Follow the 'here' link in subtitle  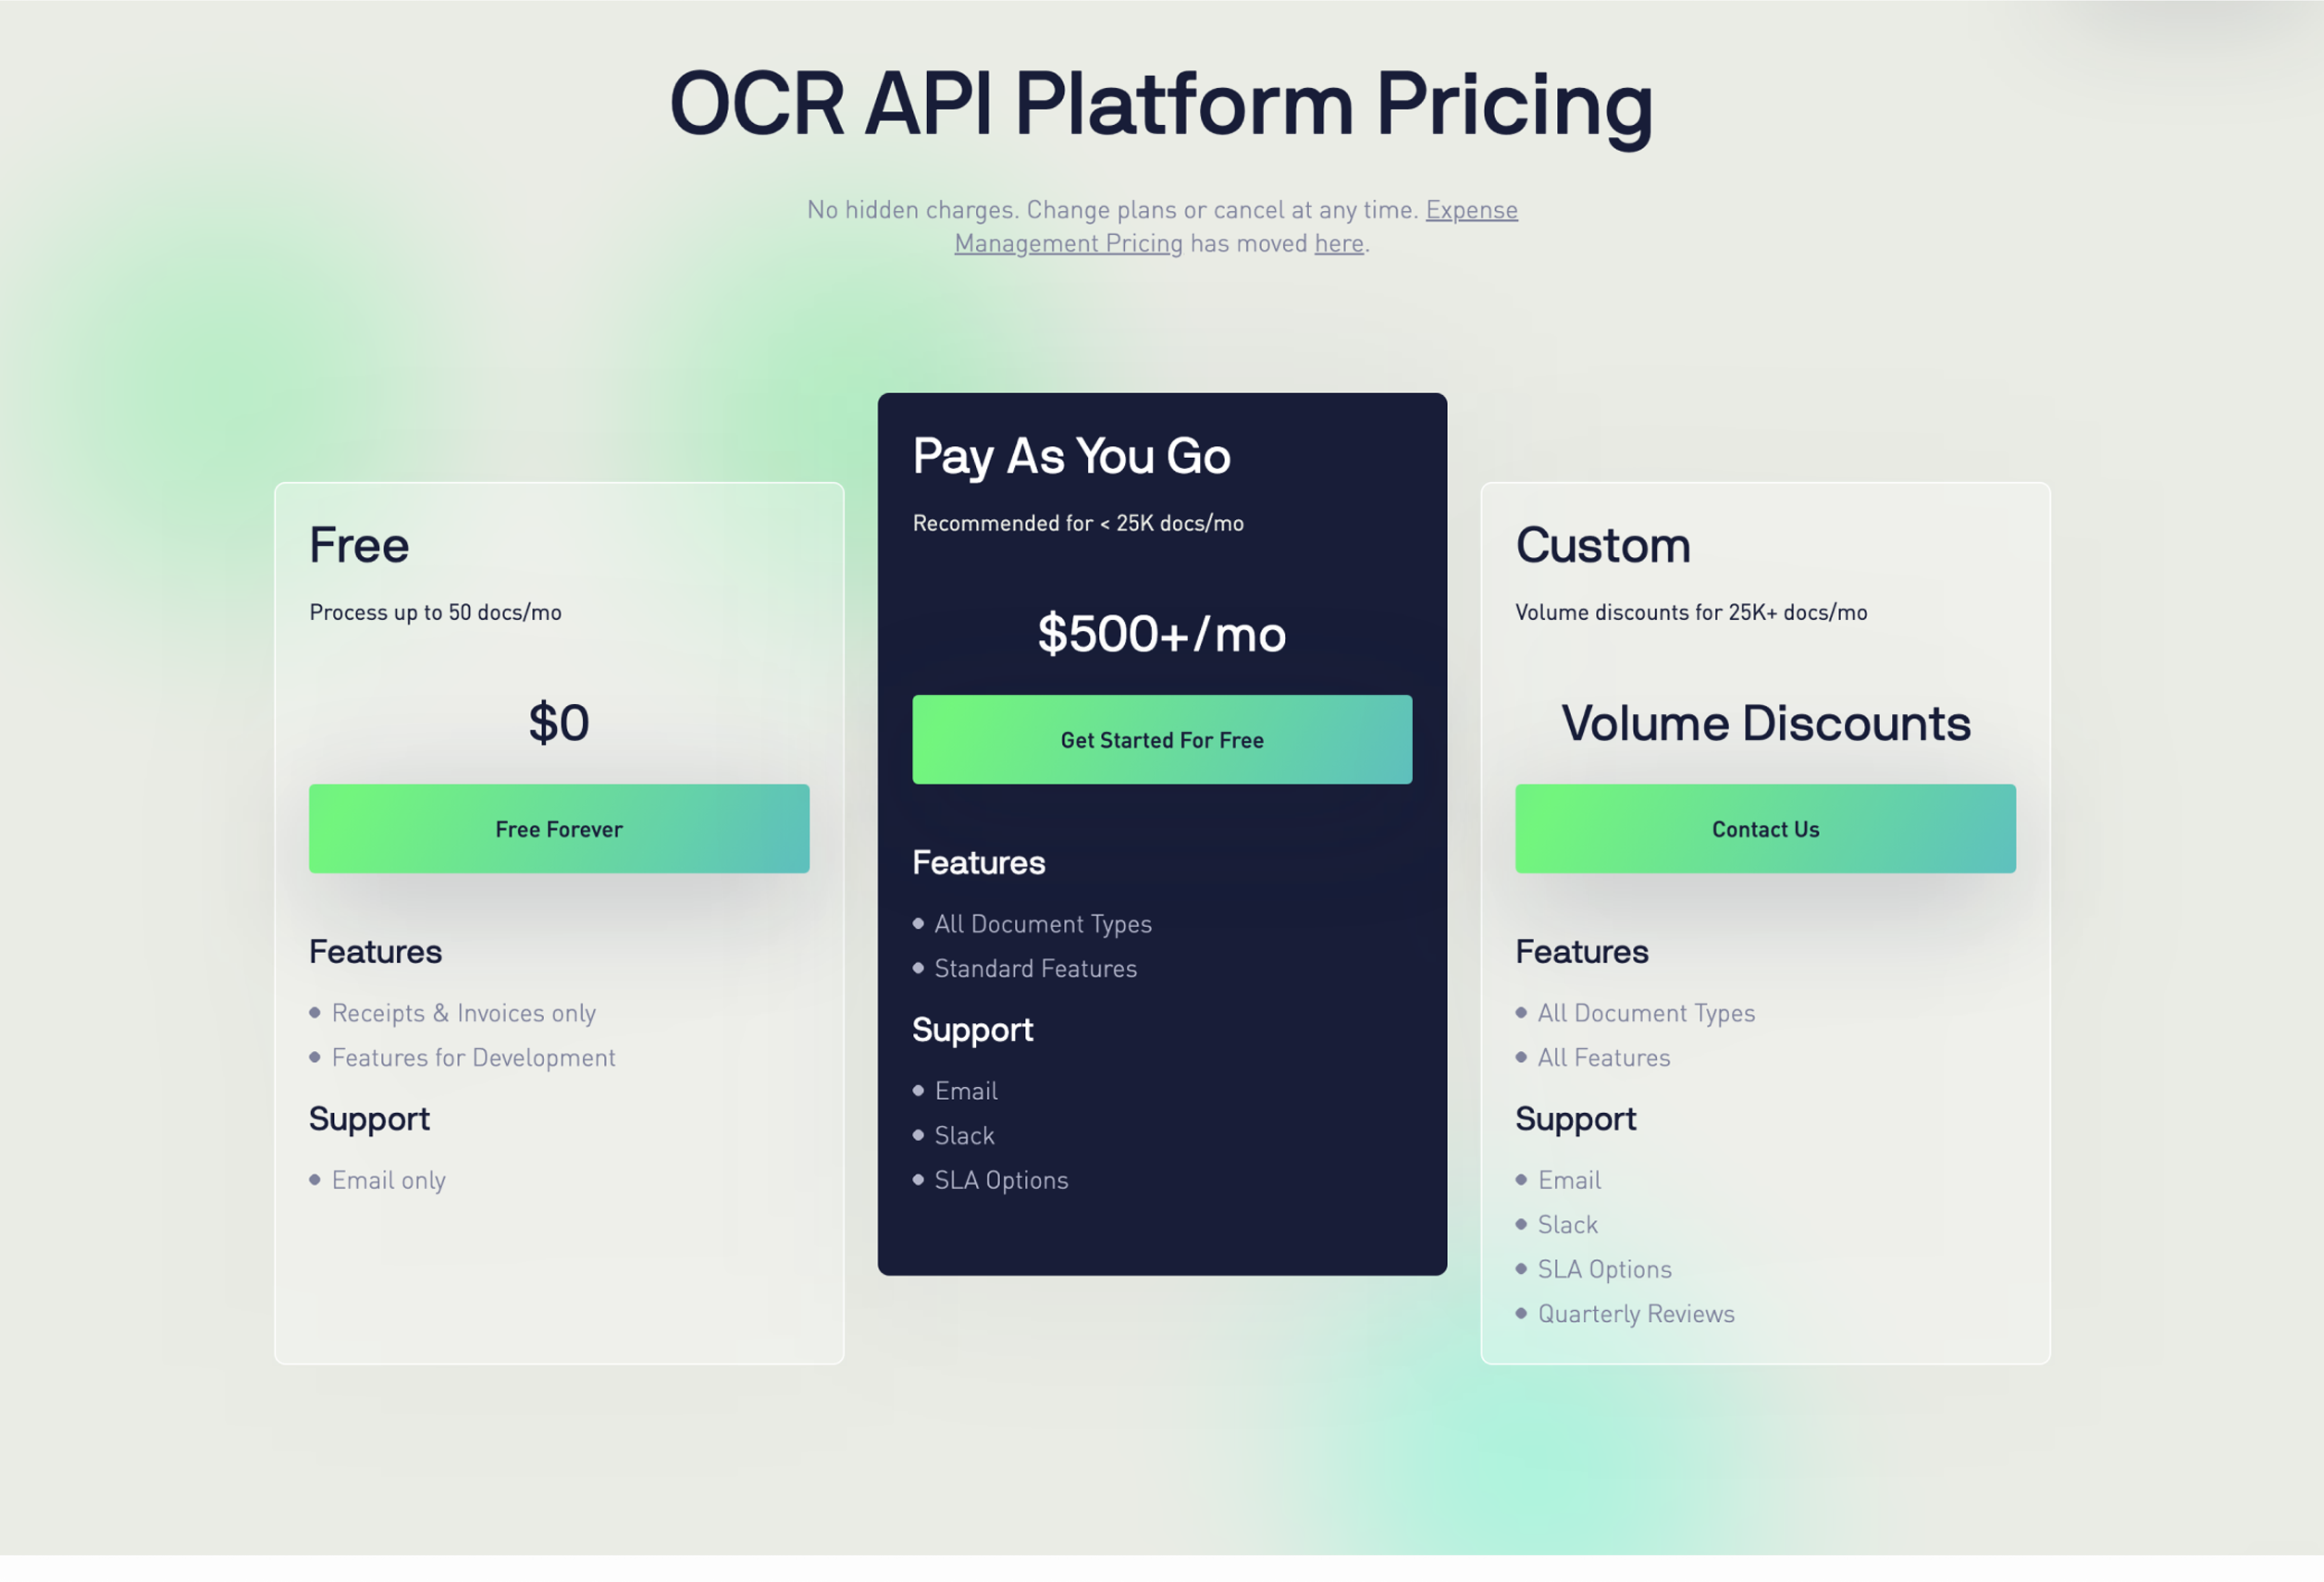click(1339, 244)
